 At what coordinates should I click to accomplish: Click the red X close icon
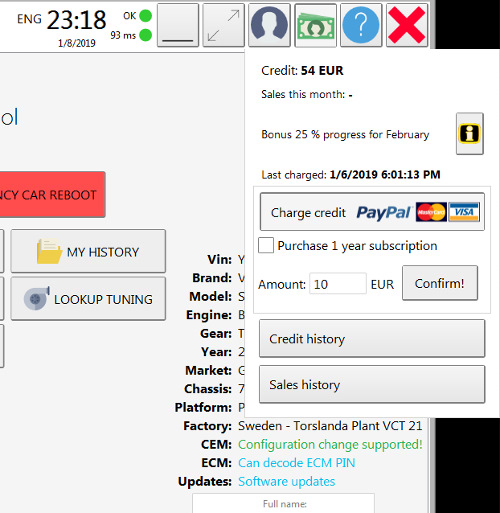point(407,25)
